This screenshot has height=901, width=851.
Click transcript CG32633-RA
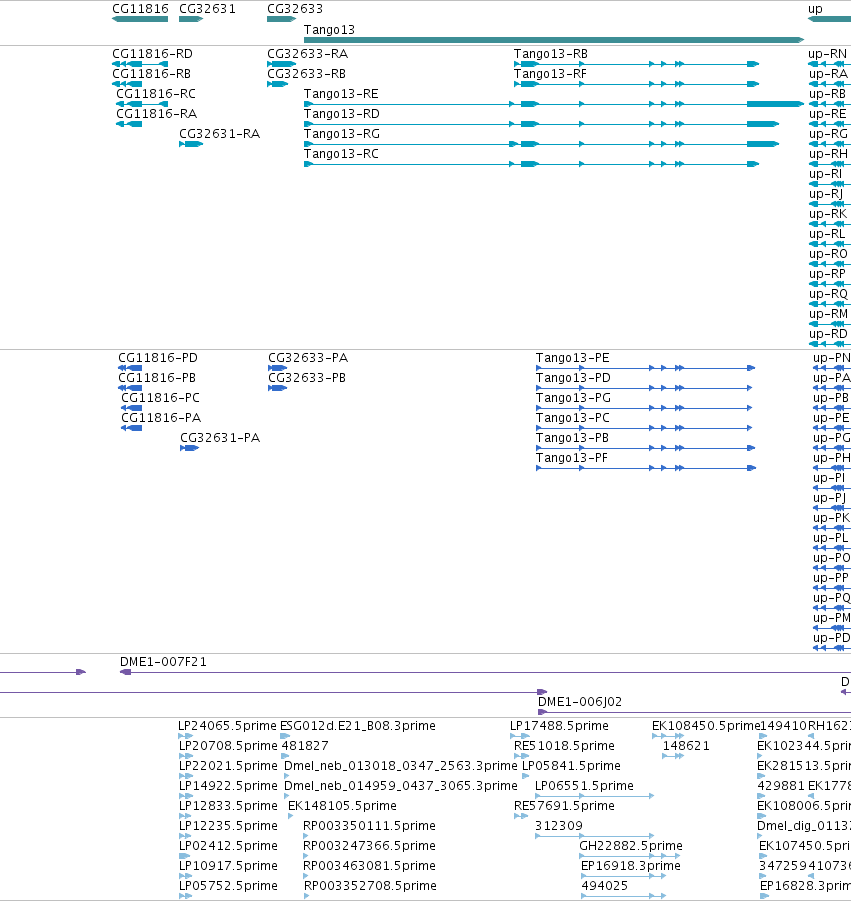click(307, 53)
